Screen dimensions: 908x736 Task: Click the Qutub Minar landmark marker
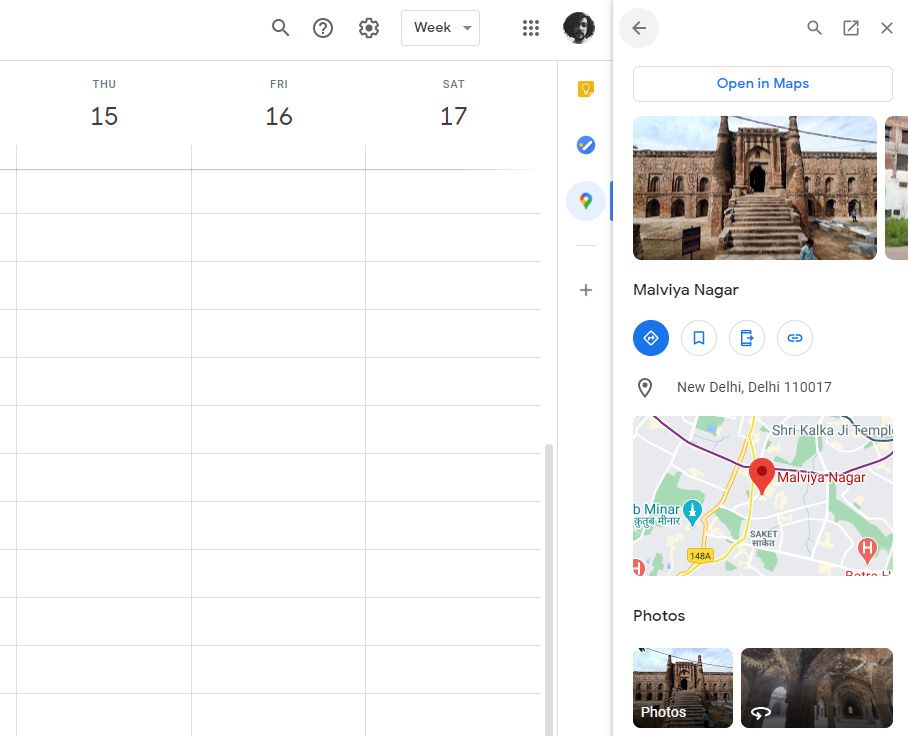[692, 512]
